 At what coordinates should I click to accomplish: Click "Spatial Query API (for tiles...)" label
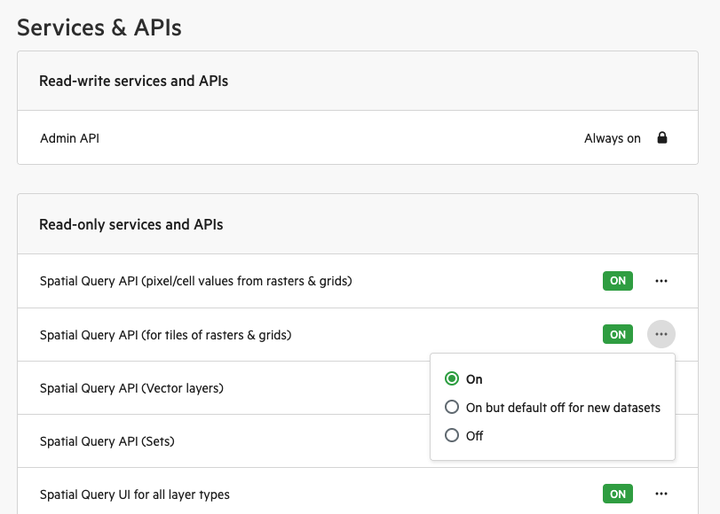(166, 335)
